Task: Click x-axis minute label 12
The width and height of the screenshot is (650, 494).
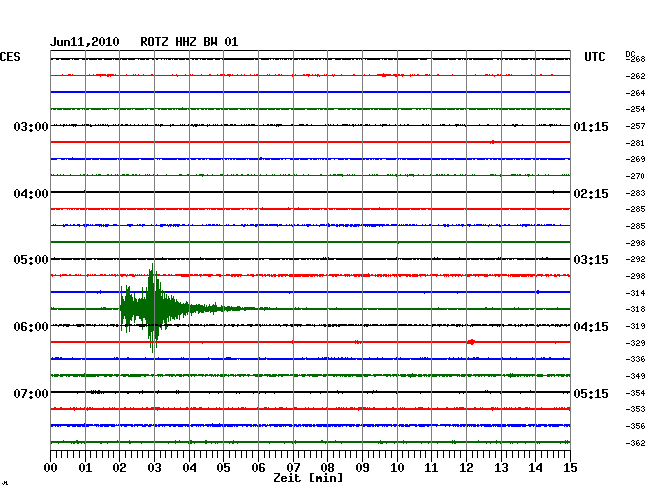Action: [x=466, y=468]
